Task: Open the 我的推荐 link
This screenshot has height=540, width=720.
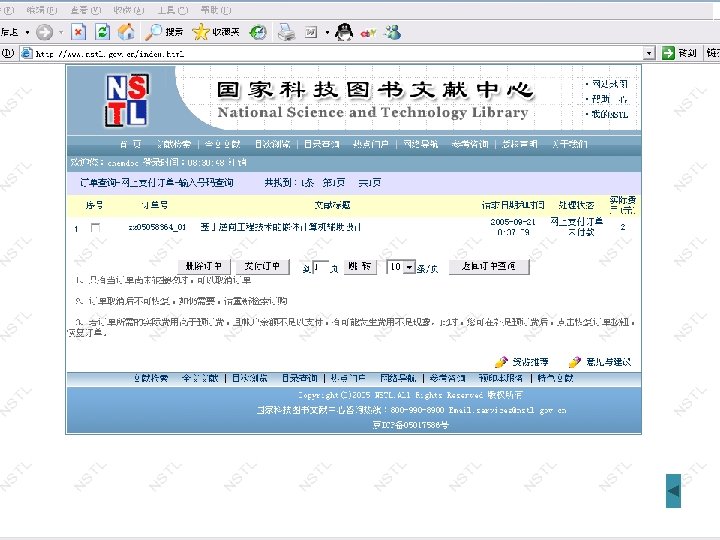Action: coord(530,362)
